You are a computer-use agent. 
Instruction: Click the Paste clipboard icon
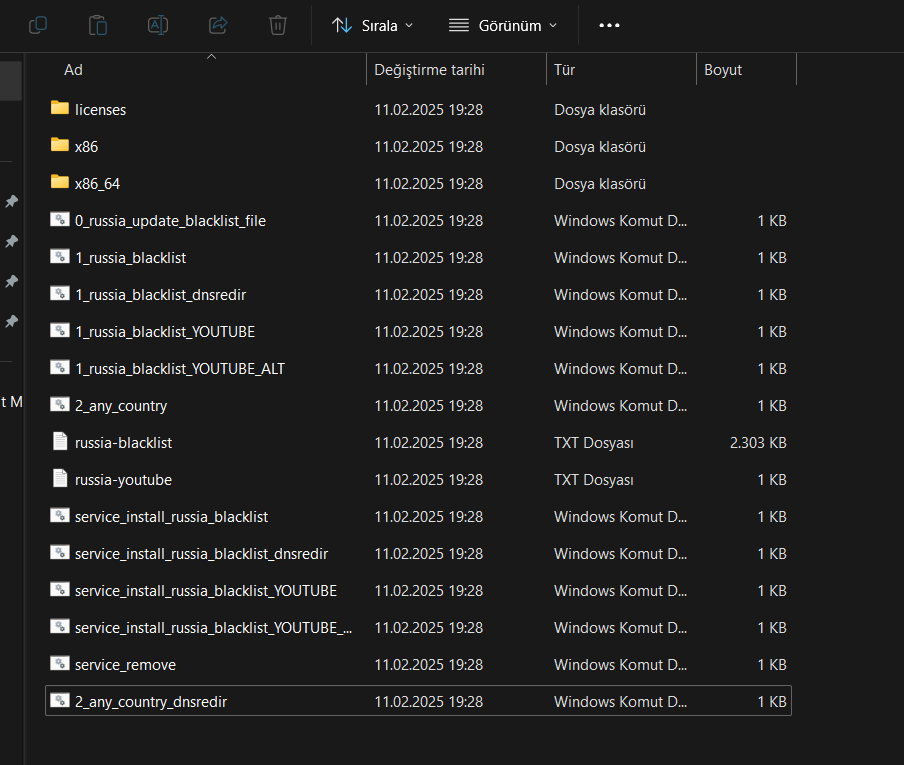tap(98, 25)
